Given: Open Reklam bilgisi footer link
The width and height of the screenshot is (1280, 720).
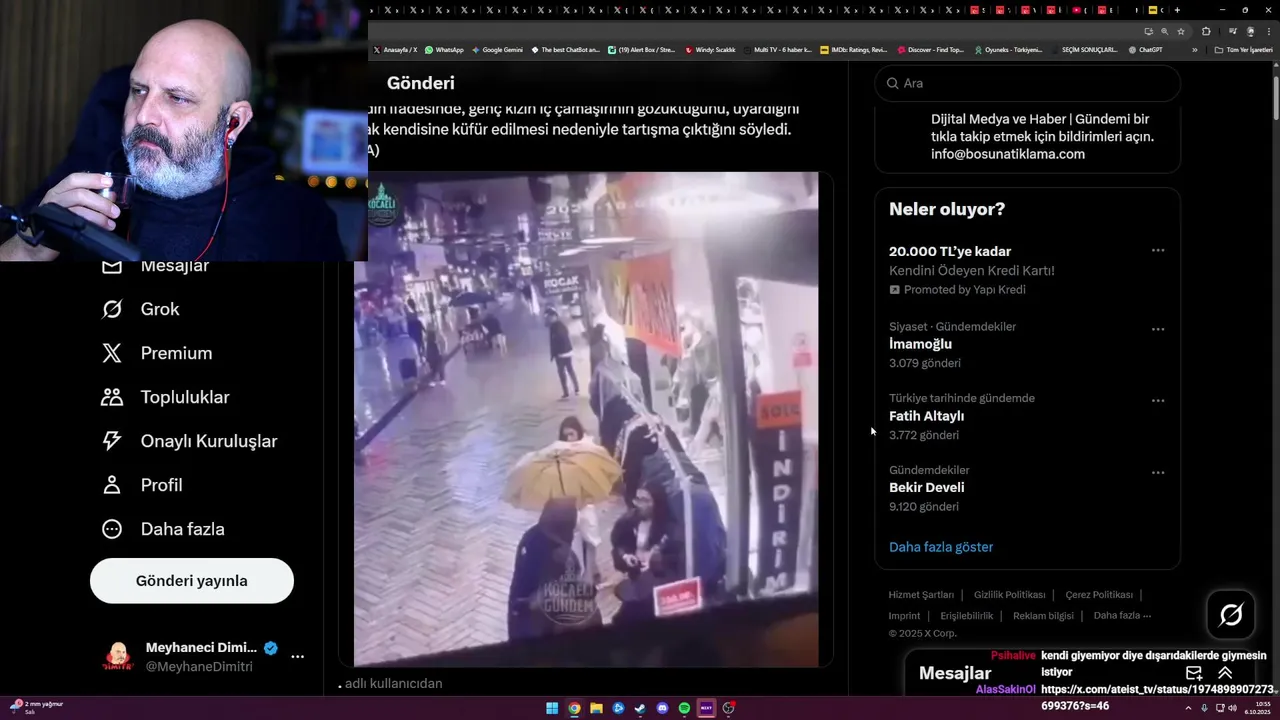Looking at the screenshot, I should [1043, 616].
